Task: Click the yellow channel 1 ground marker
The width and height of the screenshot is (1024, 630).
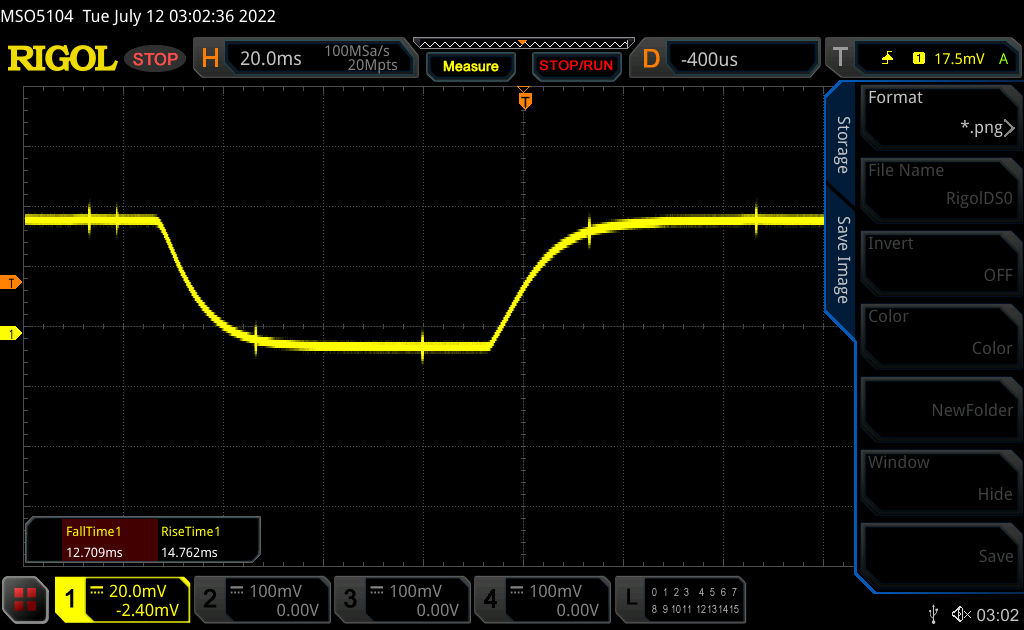Action: click(12, 333)
